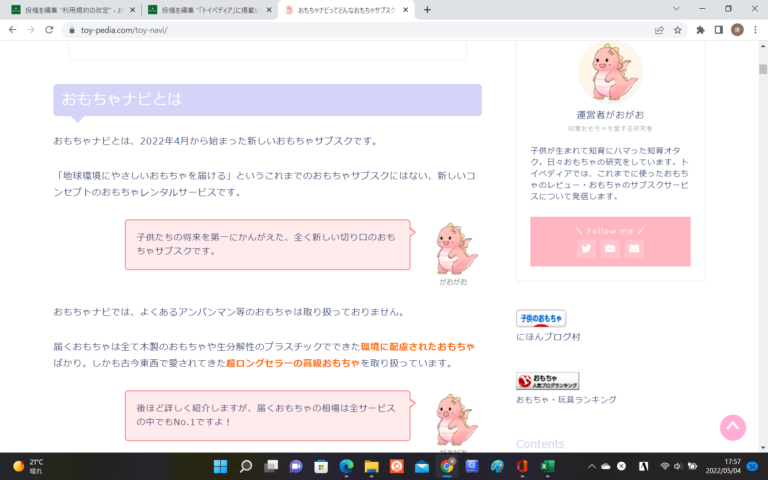Click the おもちゃ人気ブログランキング banner
Screen dimensions: 768x480
click(548, 381)
